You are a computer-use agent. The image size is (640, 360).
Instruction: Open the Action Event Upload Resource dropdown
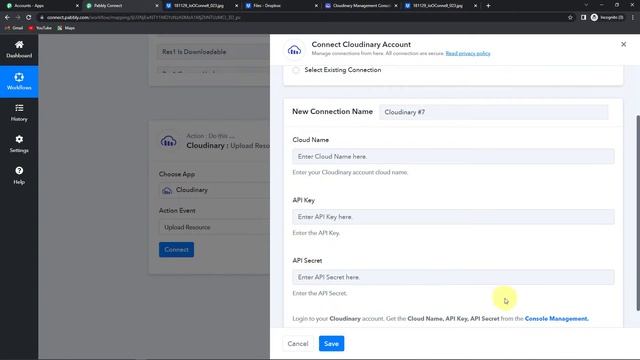point(214,227)
